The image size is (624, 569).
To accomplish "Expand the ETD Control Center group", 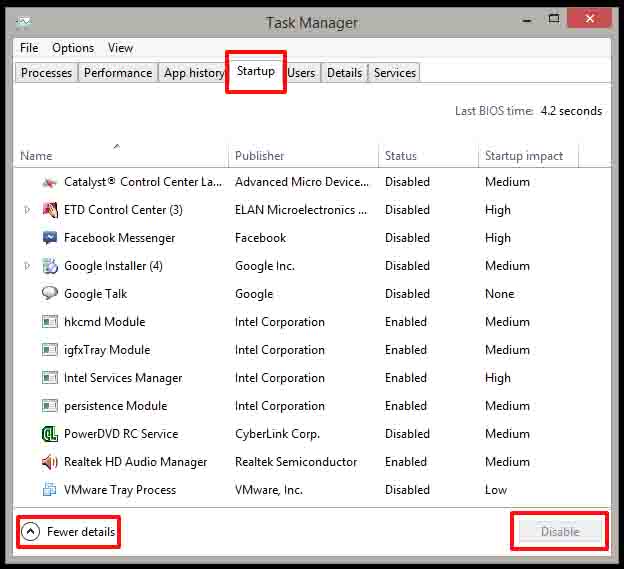I will tap(27, 210).
